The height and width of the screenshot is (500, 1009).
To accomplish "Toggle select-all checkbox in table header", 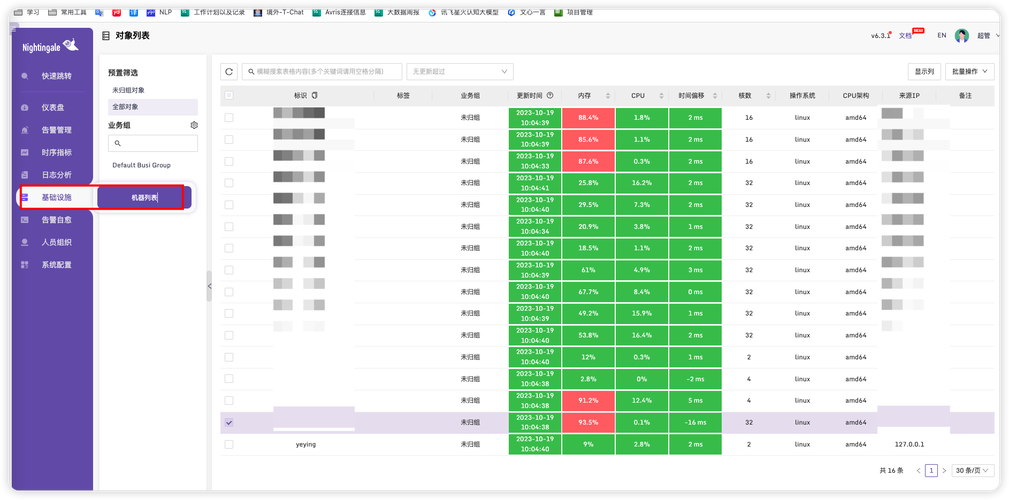I will [229, 95].
